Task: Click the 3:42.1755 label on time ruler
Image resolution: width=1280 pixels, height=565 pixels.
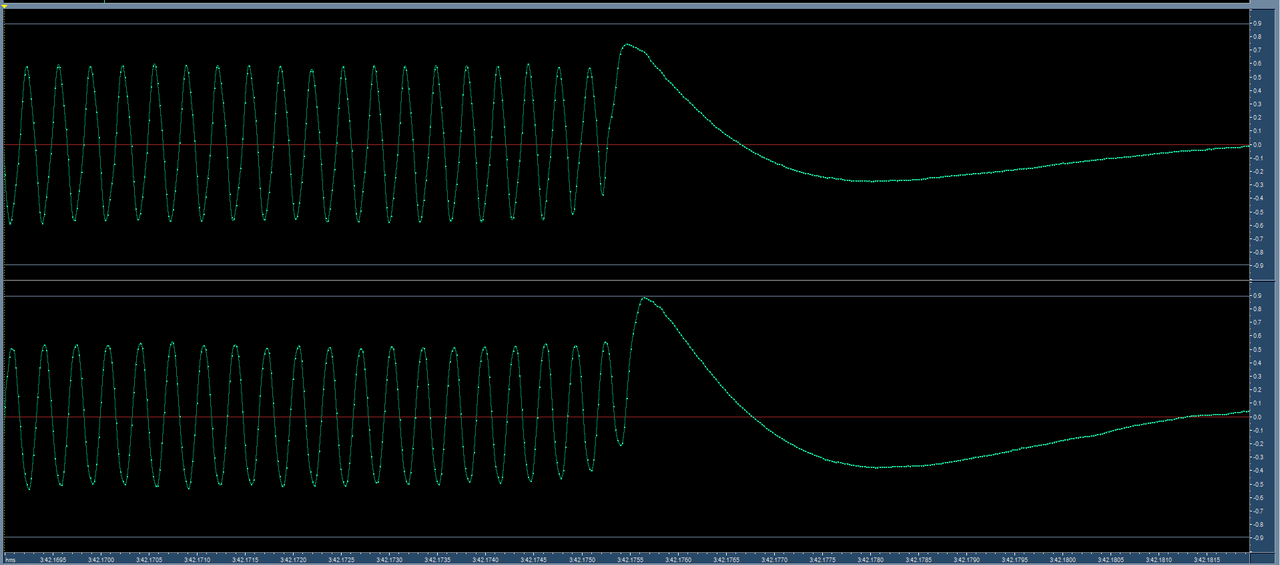Action: (x=630, y=560)
